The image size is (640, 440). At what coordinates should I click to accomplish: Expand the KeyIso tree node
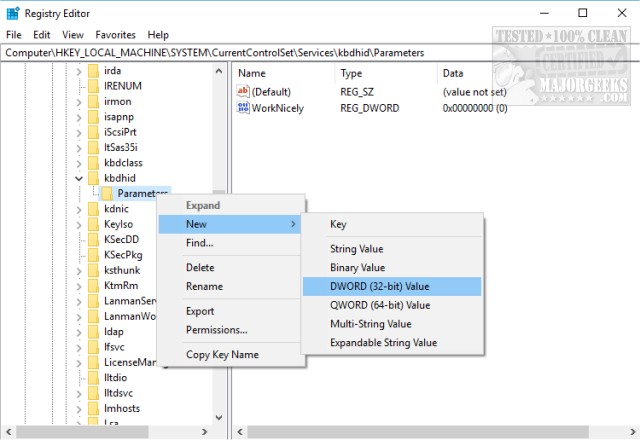point(79,225)
